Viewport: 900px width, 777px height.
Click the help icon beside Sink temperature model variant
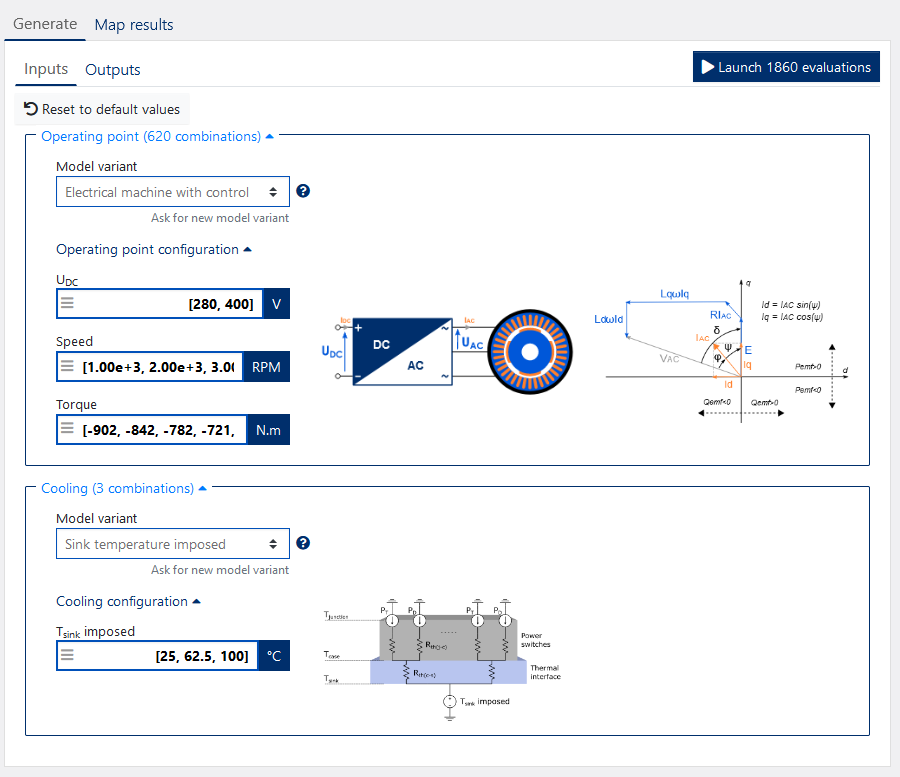pos(303,543)
